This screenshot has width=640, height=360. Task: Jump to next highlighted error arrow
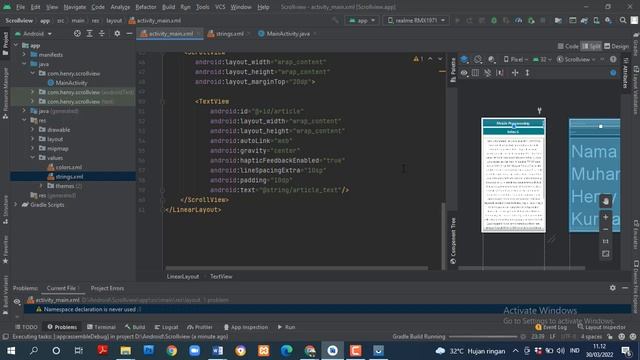(x=440, y=59)
